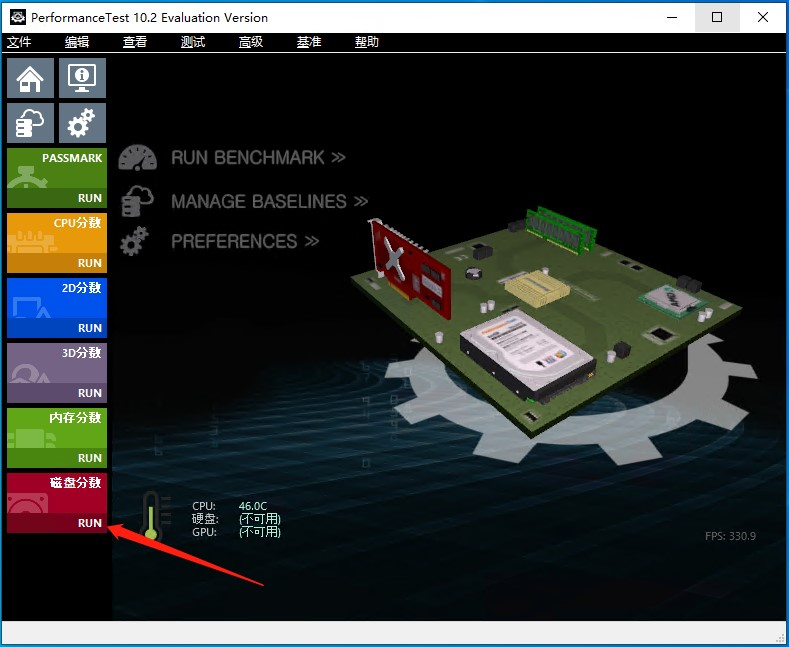Image resolution: width=789 pixels, height=647 pixels.
Task: Select the CPU分数 orange tile
Action: (x=57, y=242)
